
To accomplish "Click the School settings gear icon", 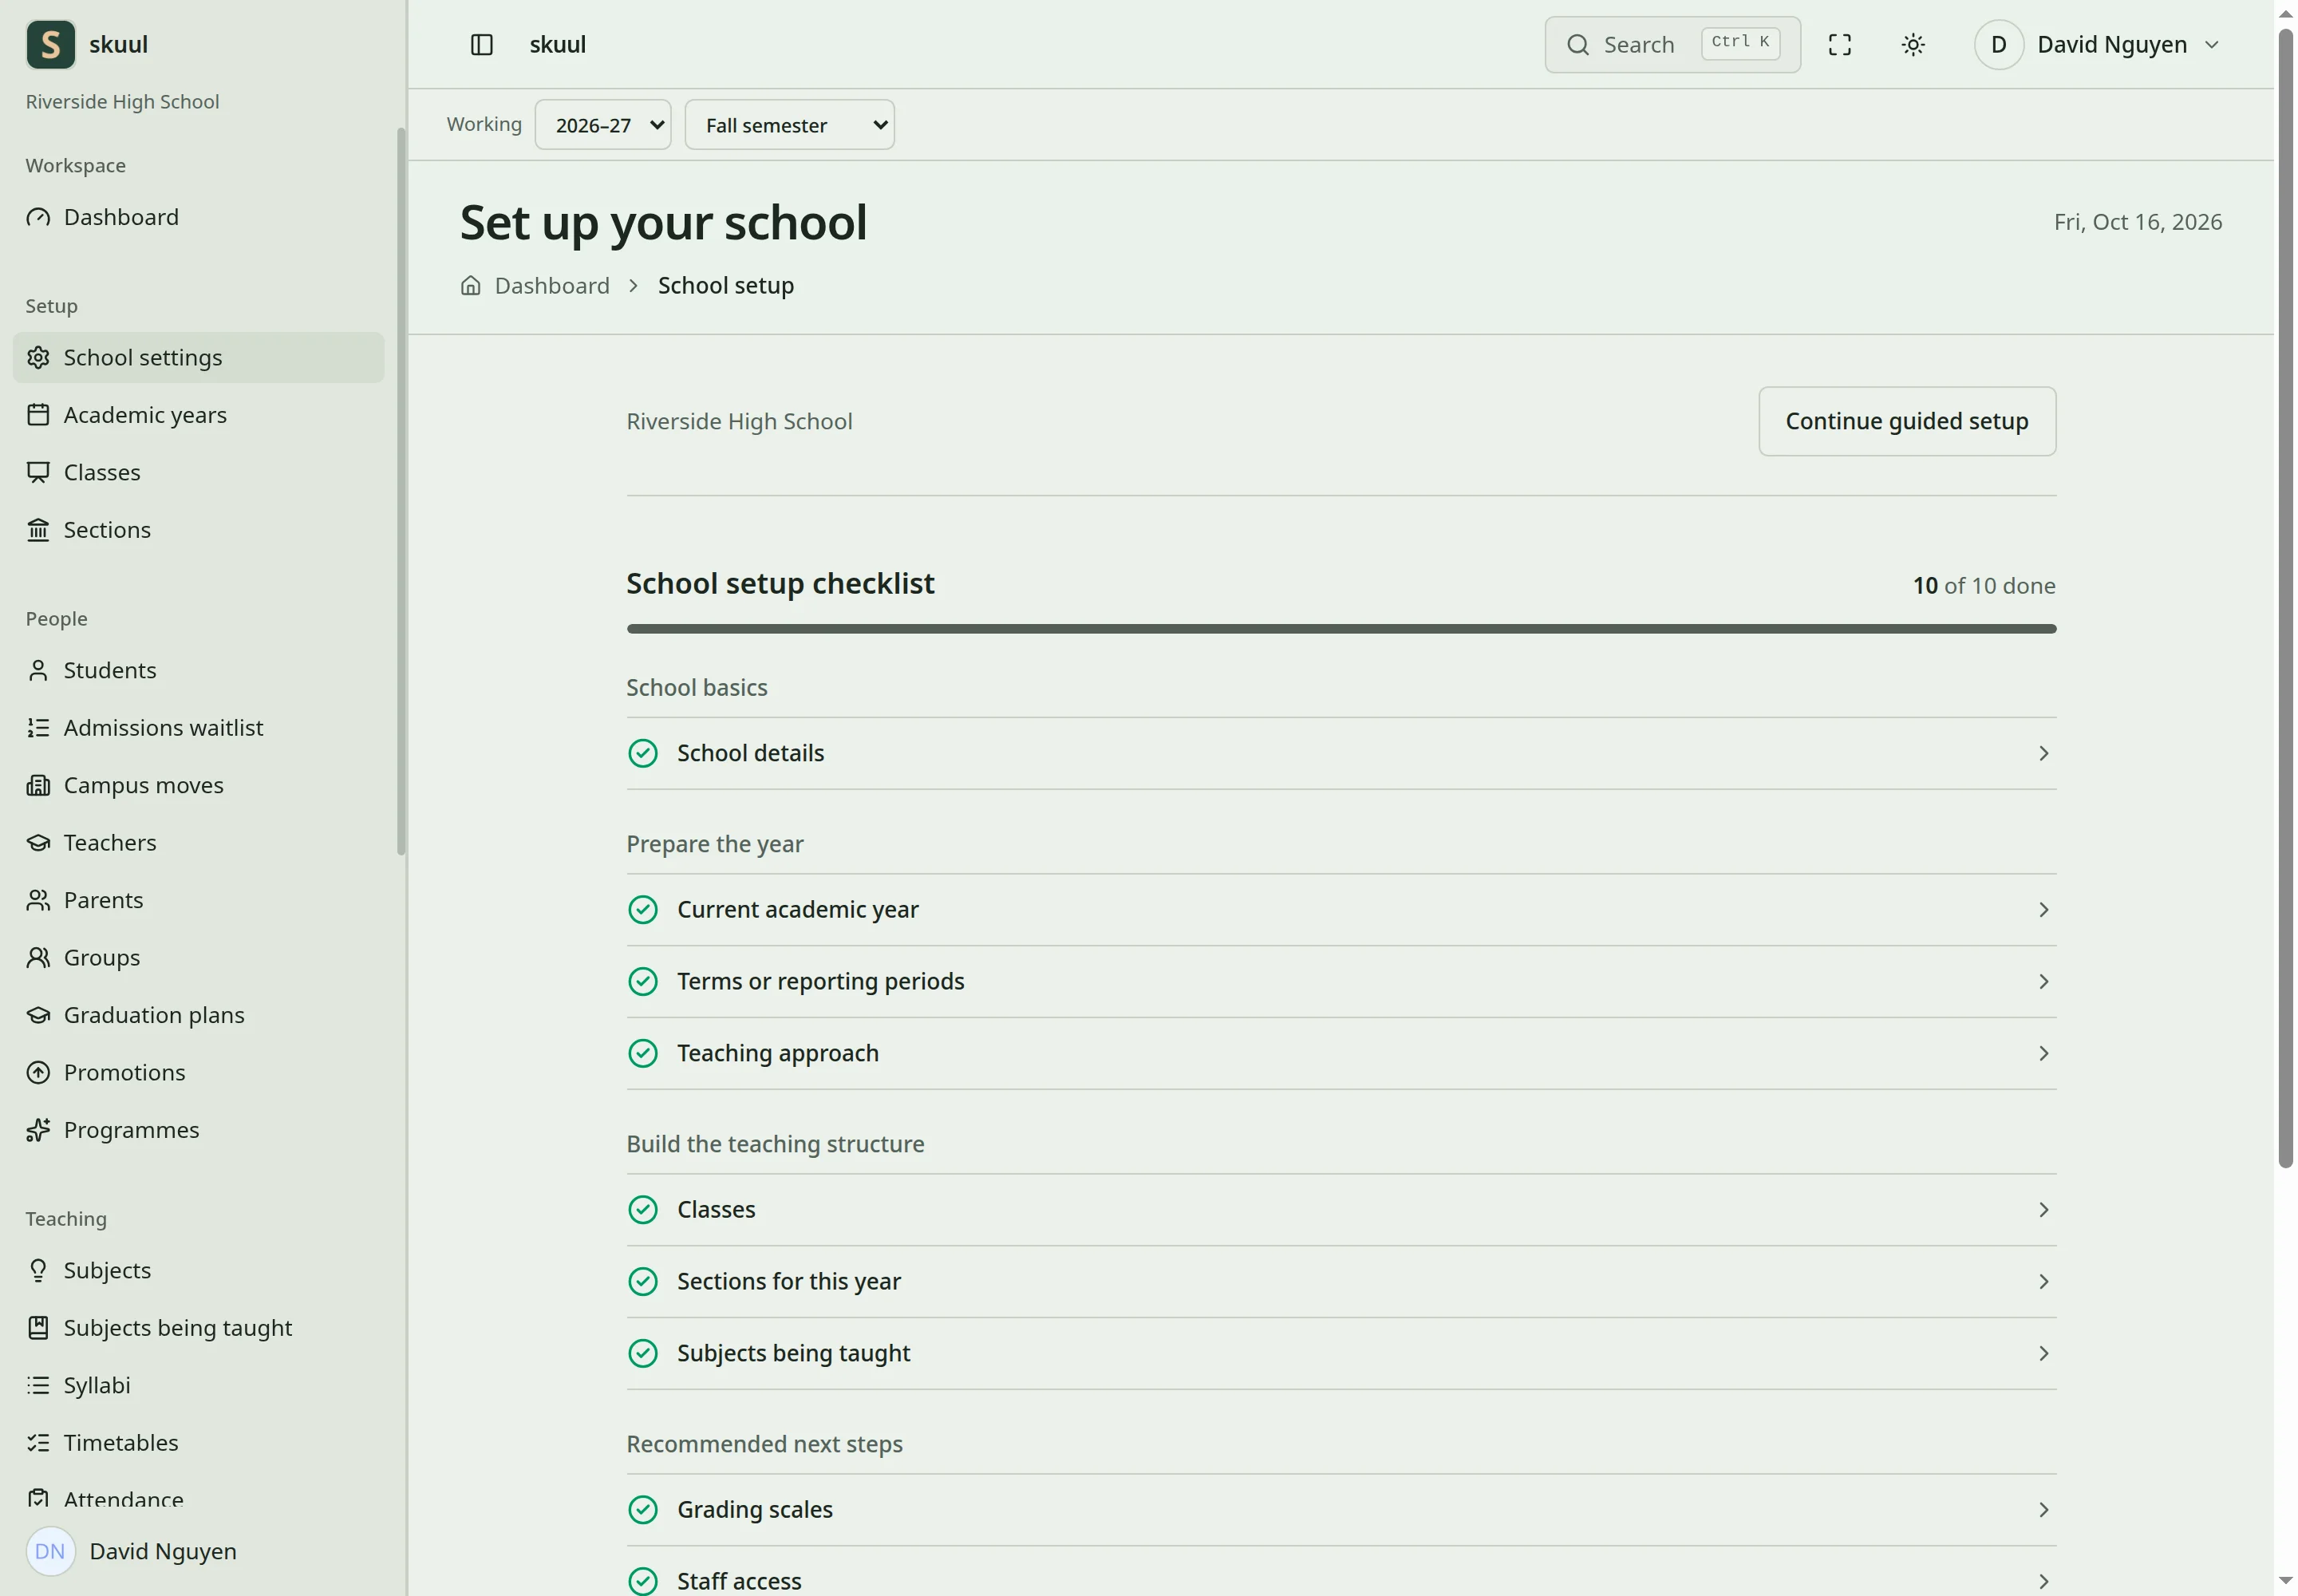I will (x=38, y=358).
